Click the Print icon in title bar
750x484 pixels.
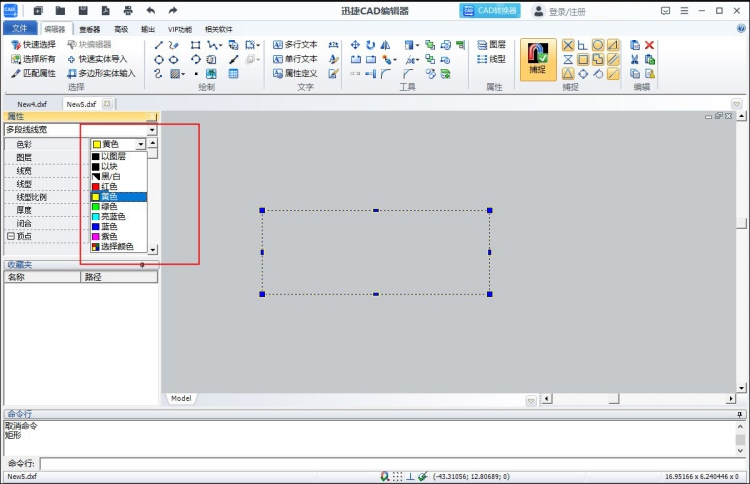(128, 11)
